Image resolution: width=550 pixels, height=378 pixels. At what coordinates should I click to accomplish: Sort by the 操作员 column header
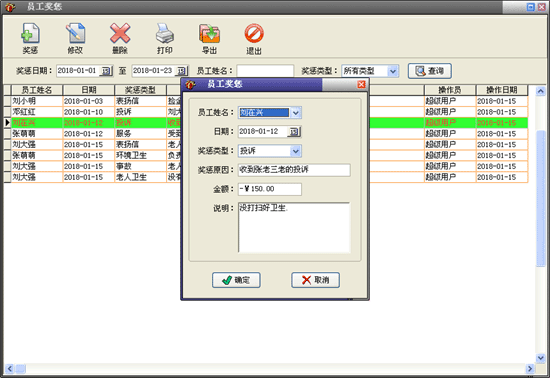click(x=450, y=90)
